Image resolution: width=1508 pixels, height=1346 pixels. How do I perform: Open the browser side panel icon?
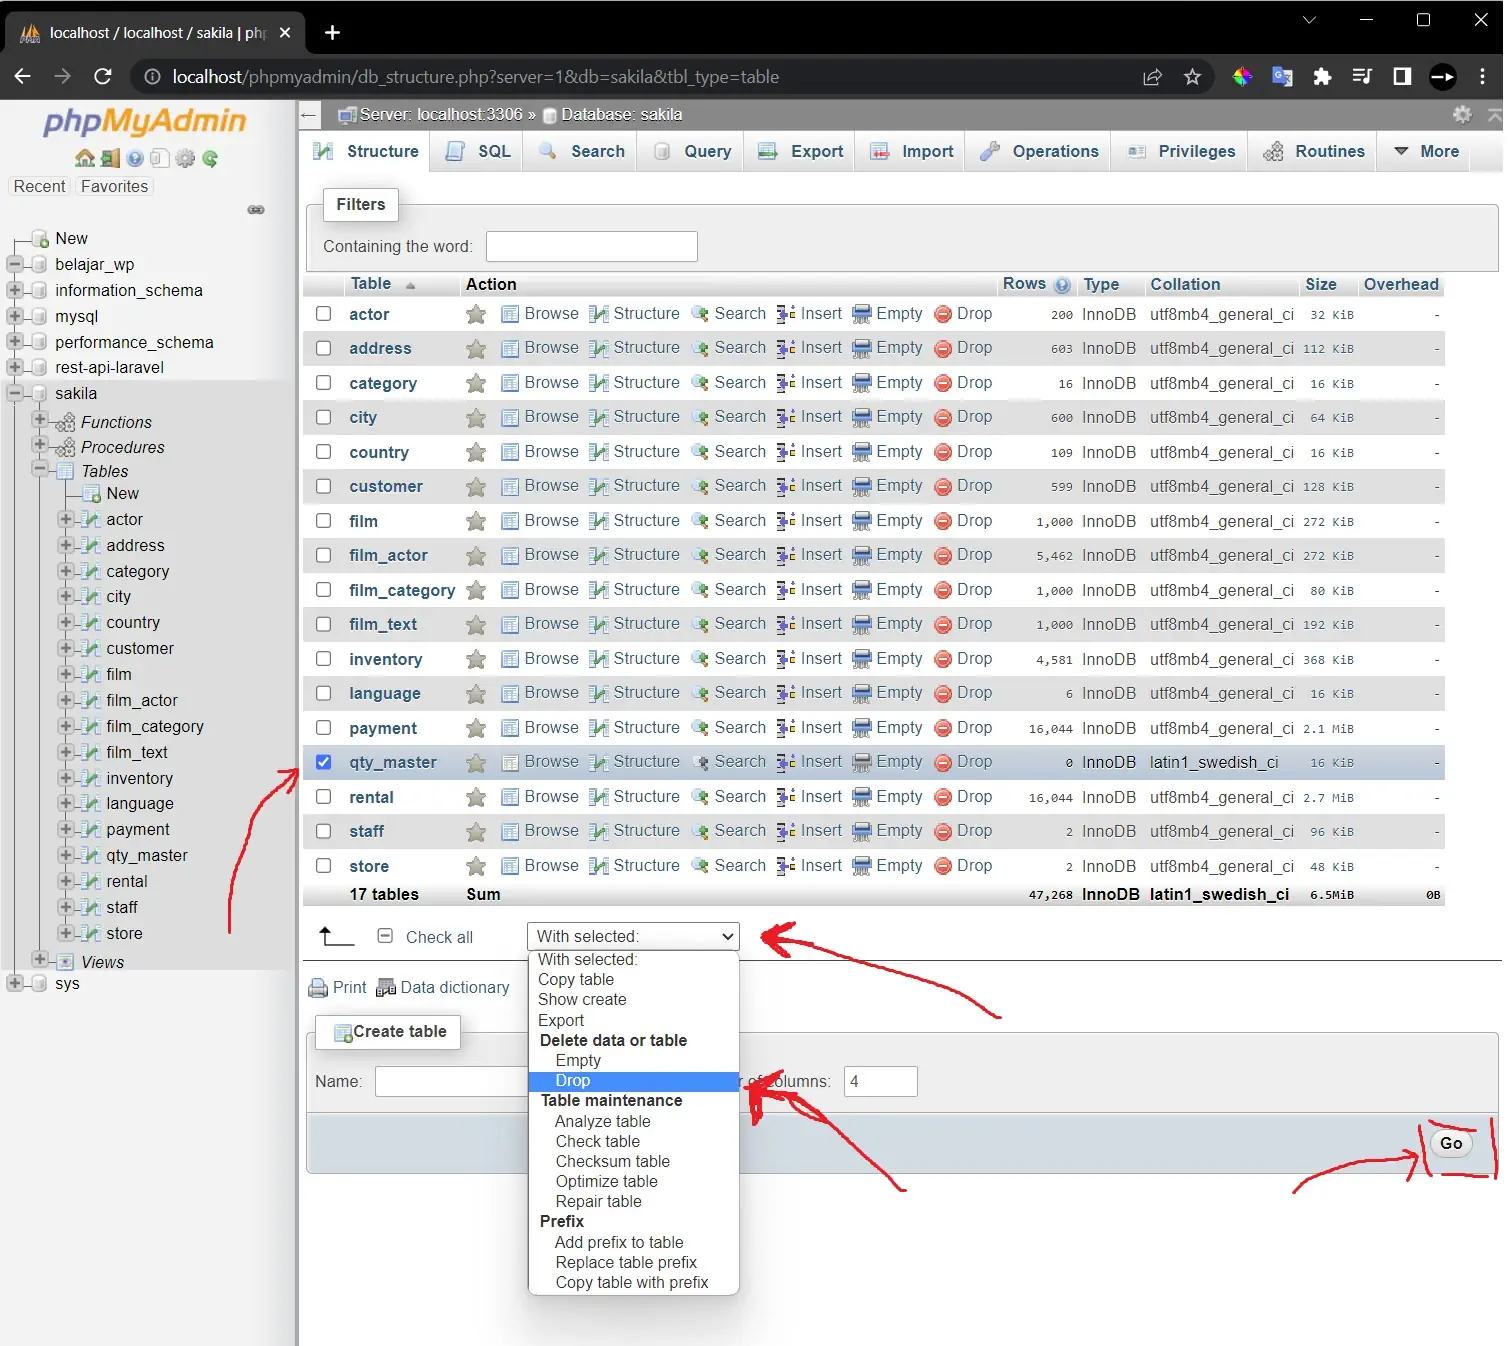coord(1402,77)
